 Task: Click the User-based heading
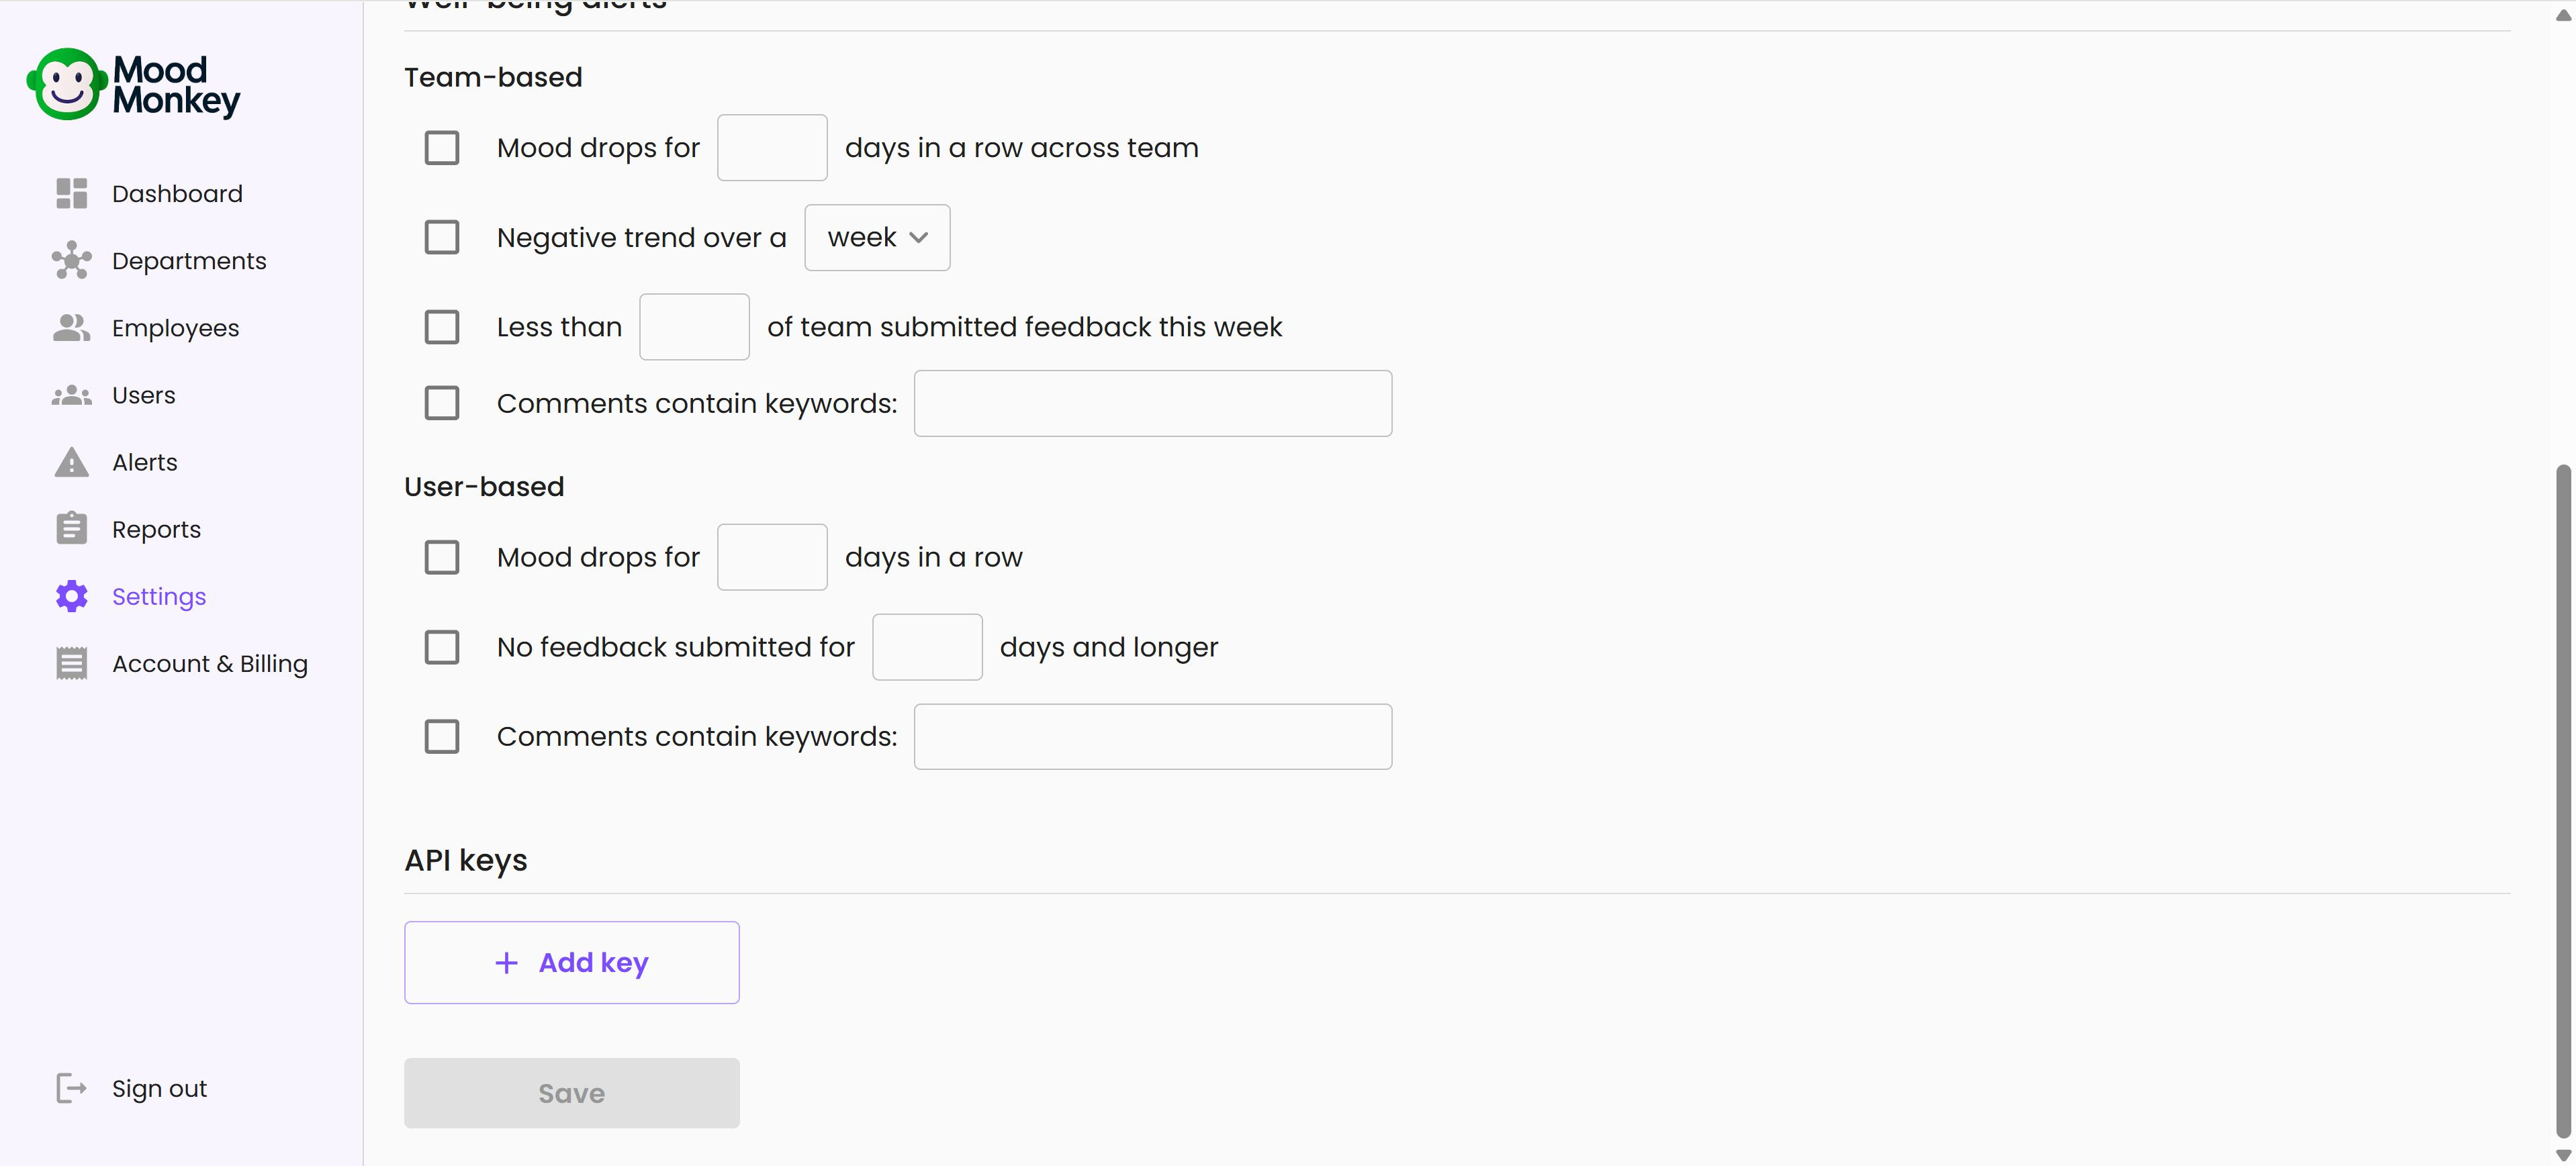[x=484, y=486]
